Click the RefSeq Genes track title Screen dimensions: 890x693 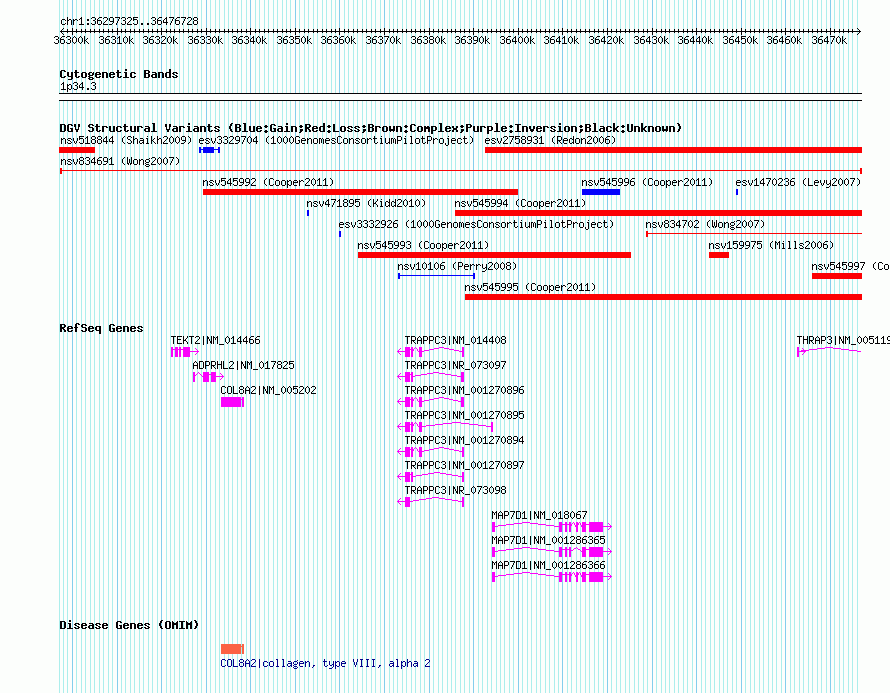101,328
